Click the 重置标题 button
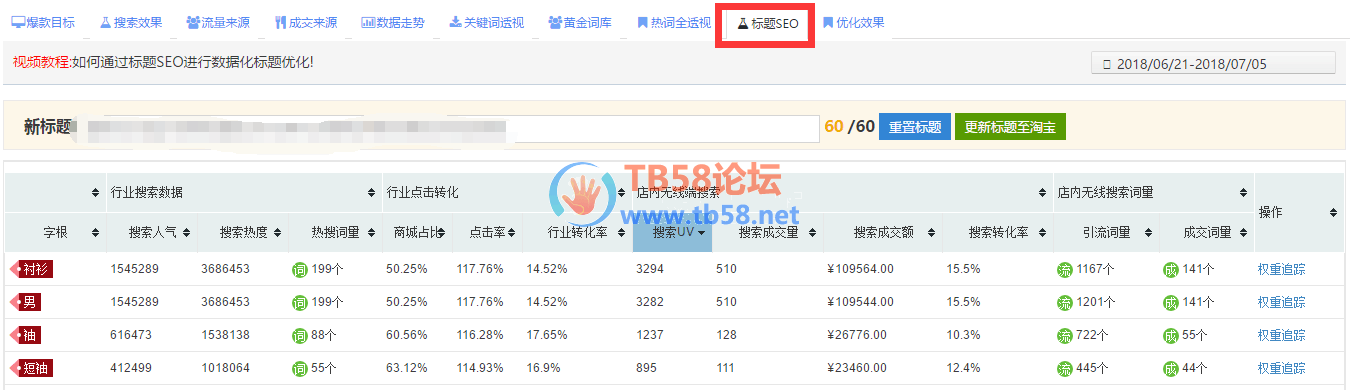1352x390 pixels. point(915,127)
